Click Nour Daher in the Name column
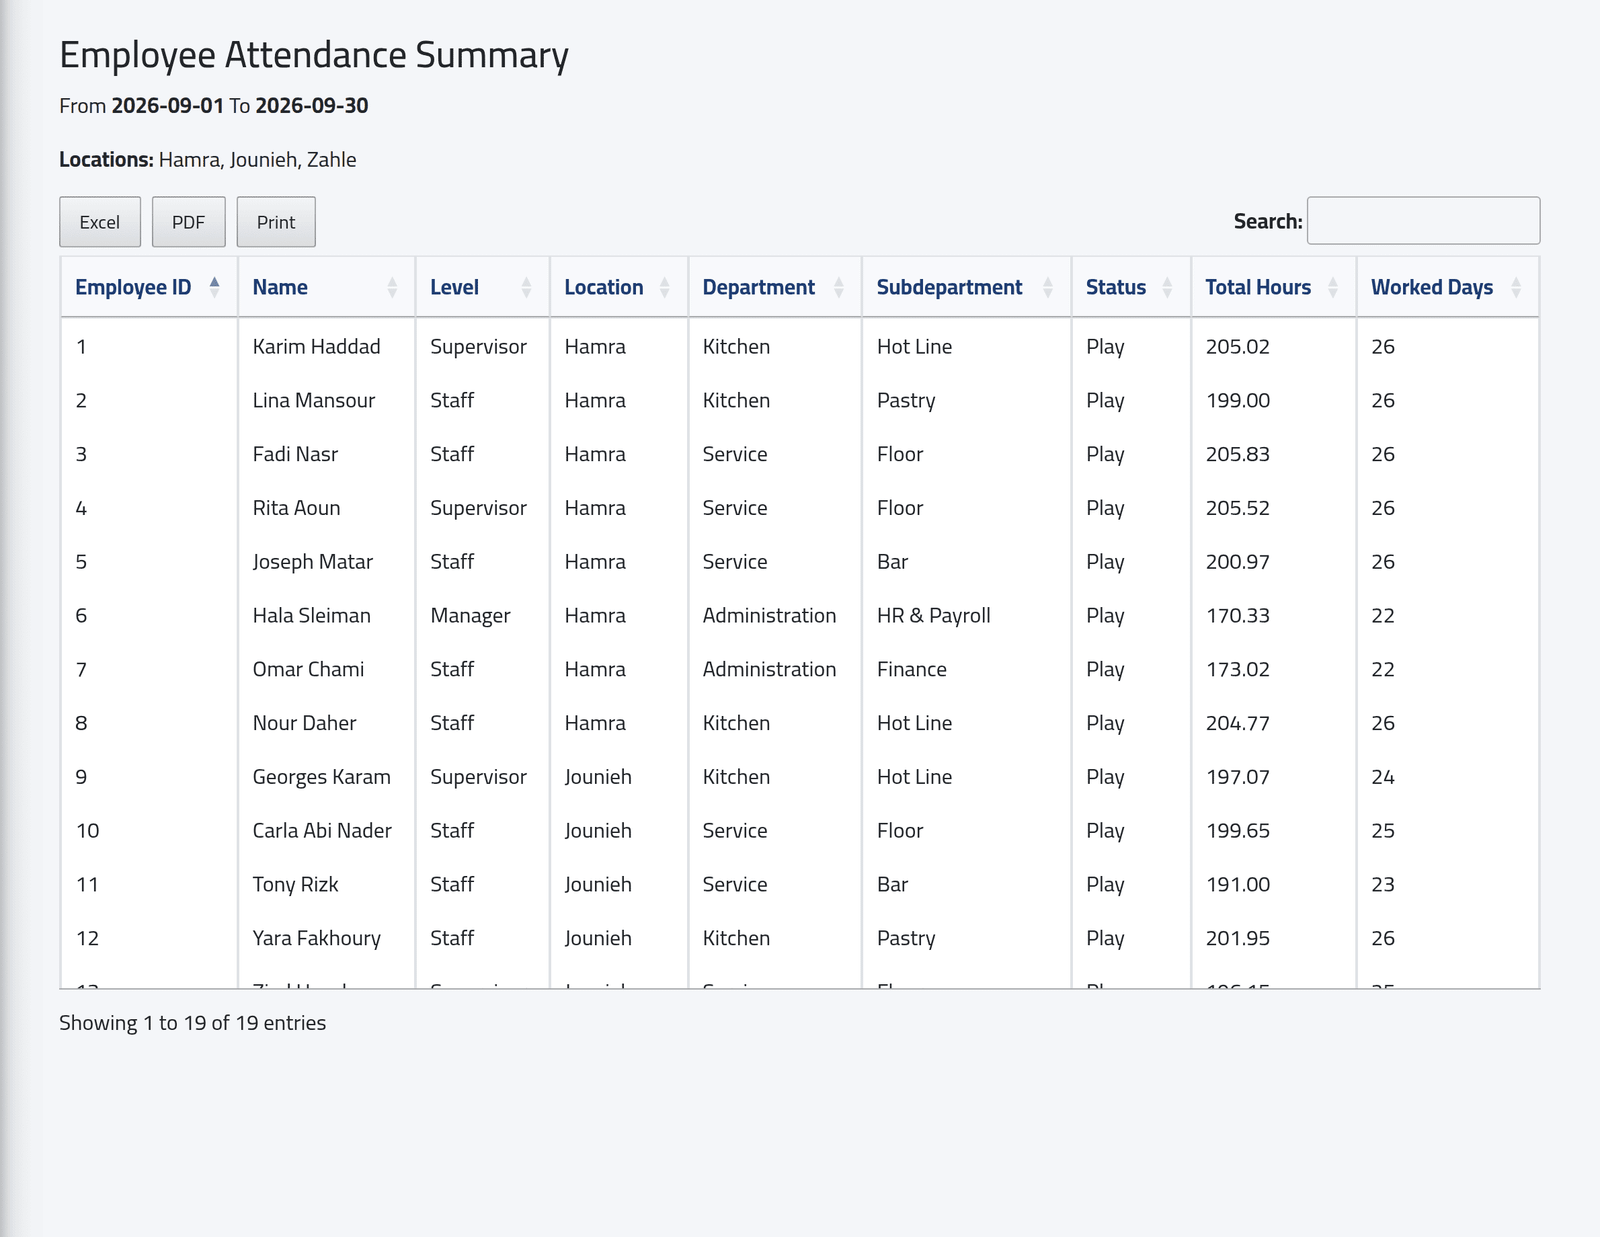Image resolution: width=1600 pixels, height=1237 pixels. pyautogui.click(x=304, y=724)
